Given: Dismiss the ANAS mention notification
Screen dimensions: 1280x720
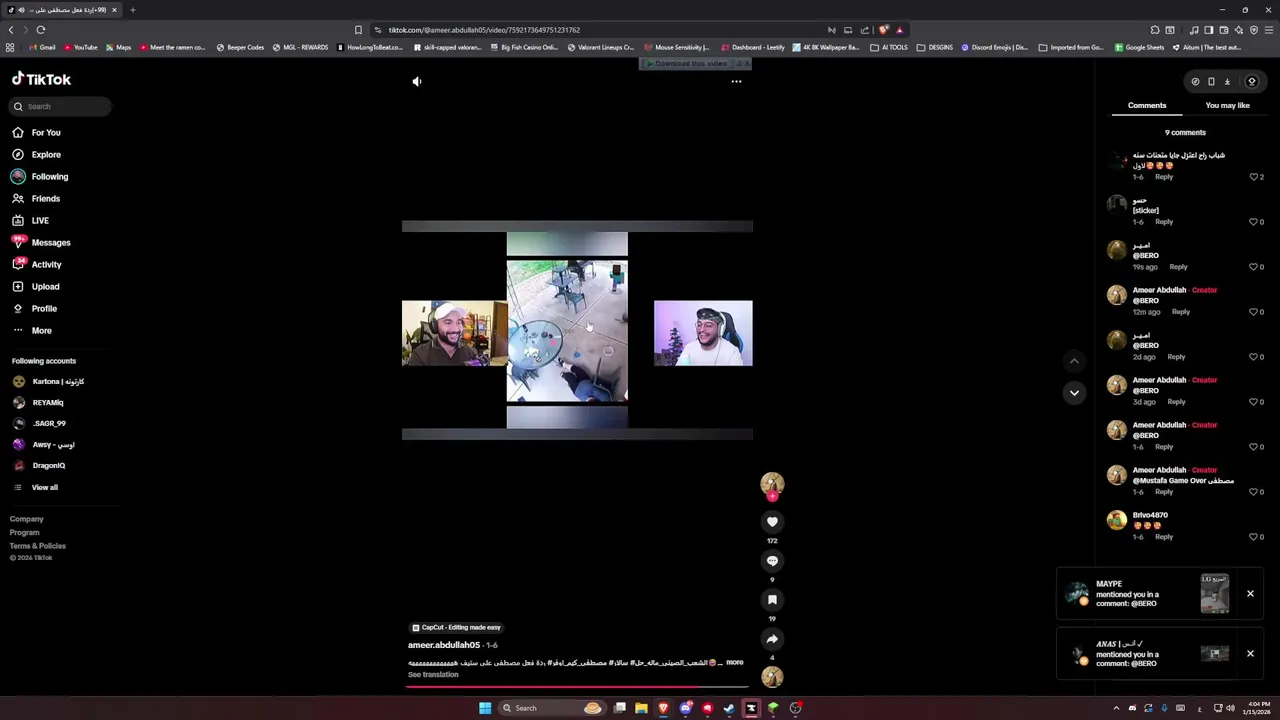Looking at the screenshot, I should coord(1250,654).
